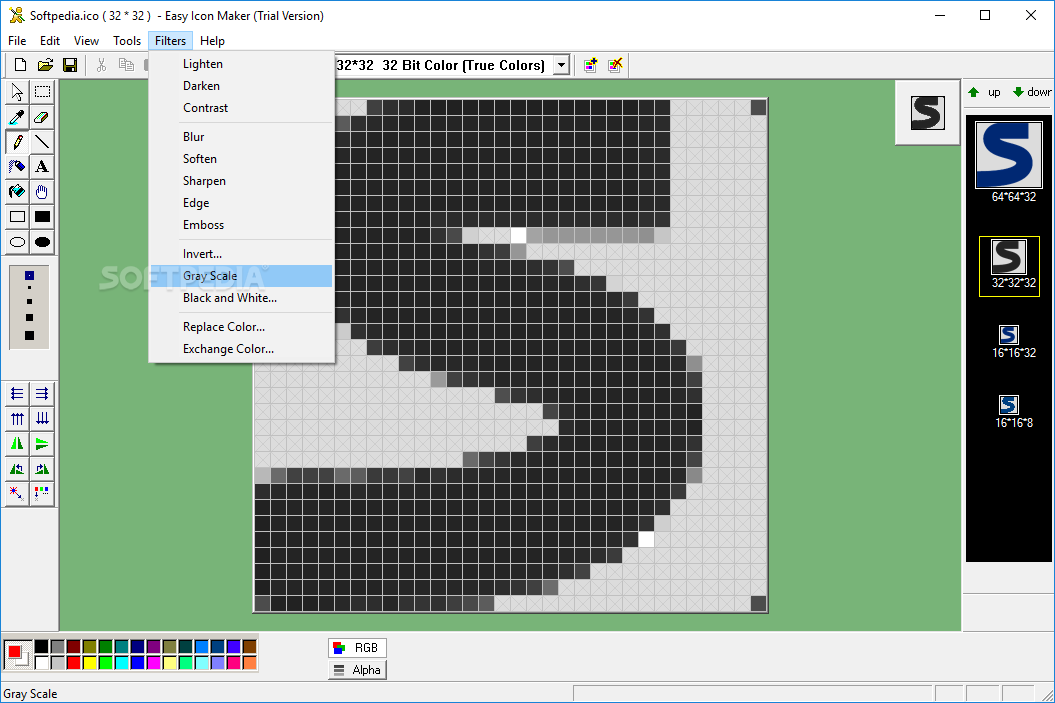Image resolution: width=1055 pixels, height=703 pixels.
Task: Click the shift image left icon
Action: (x=17, y=394)
